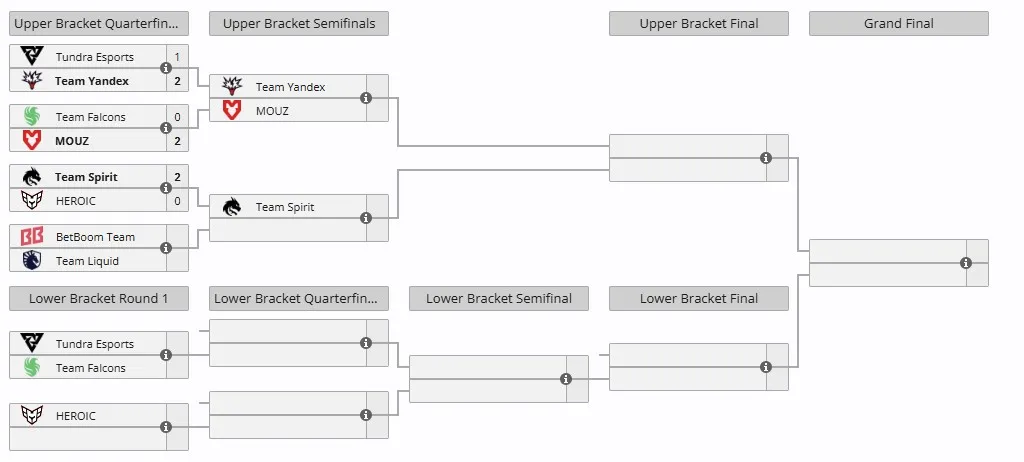This screenshot has height=462, width=1024.
Task: Open info for lower bracket Tundra vs Falcons match
Action: [166, 355]
